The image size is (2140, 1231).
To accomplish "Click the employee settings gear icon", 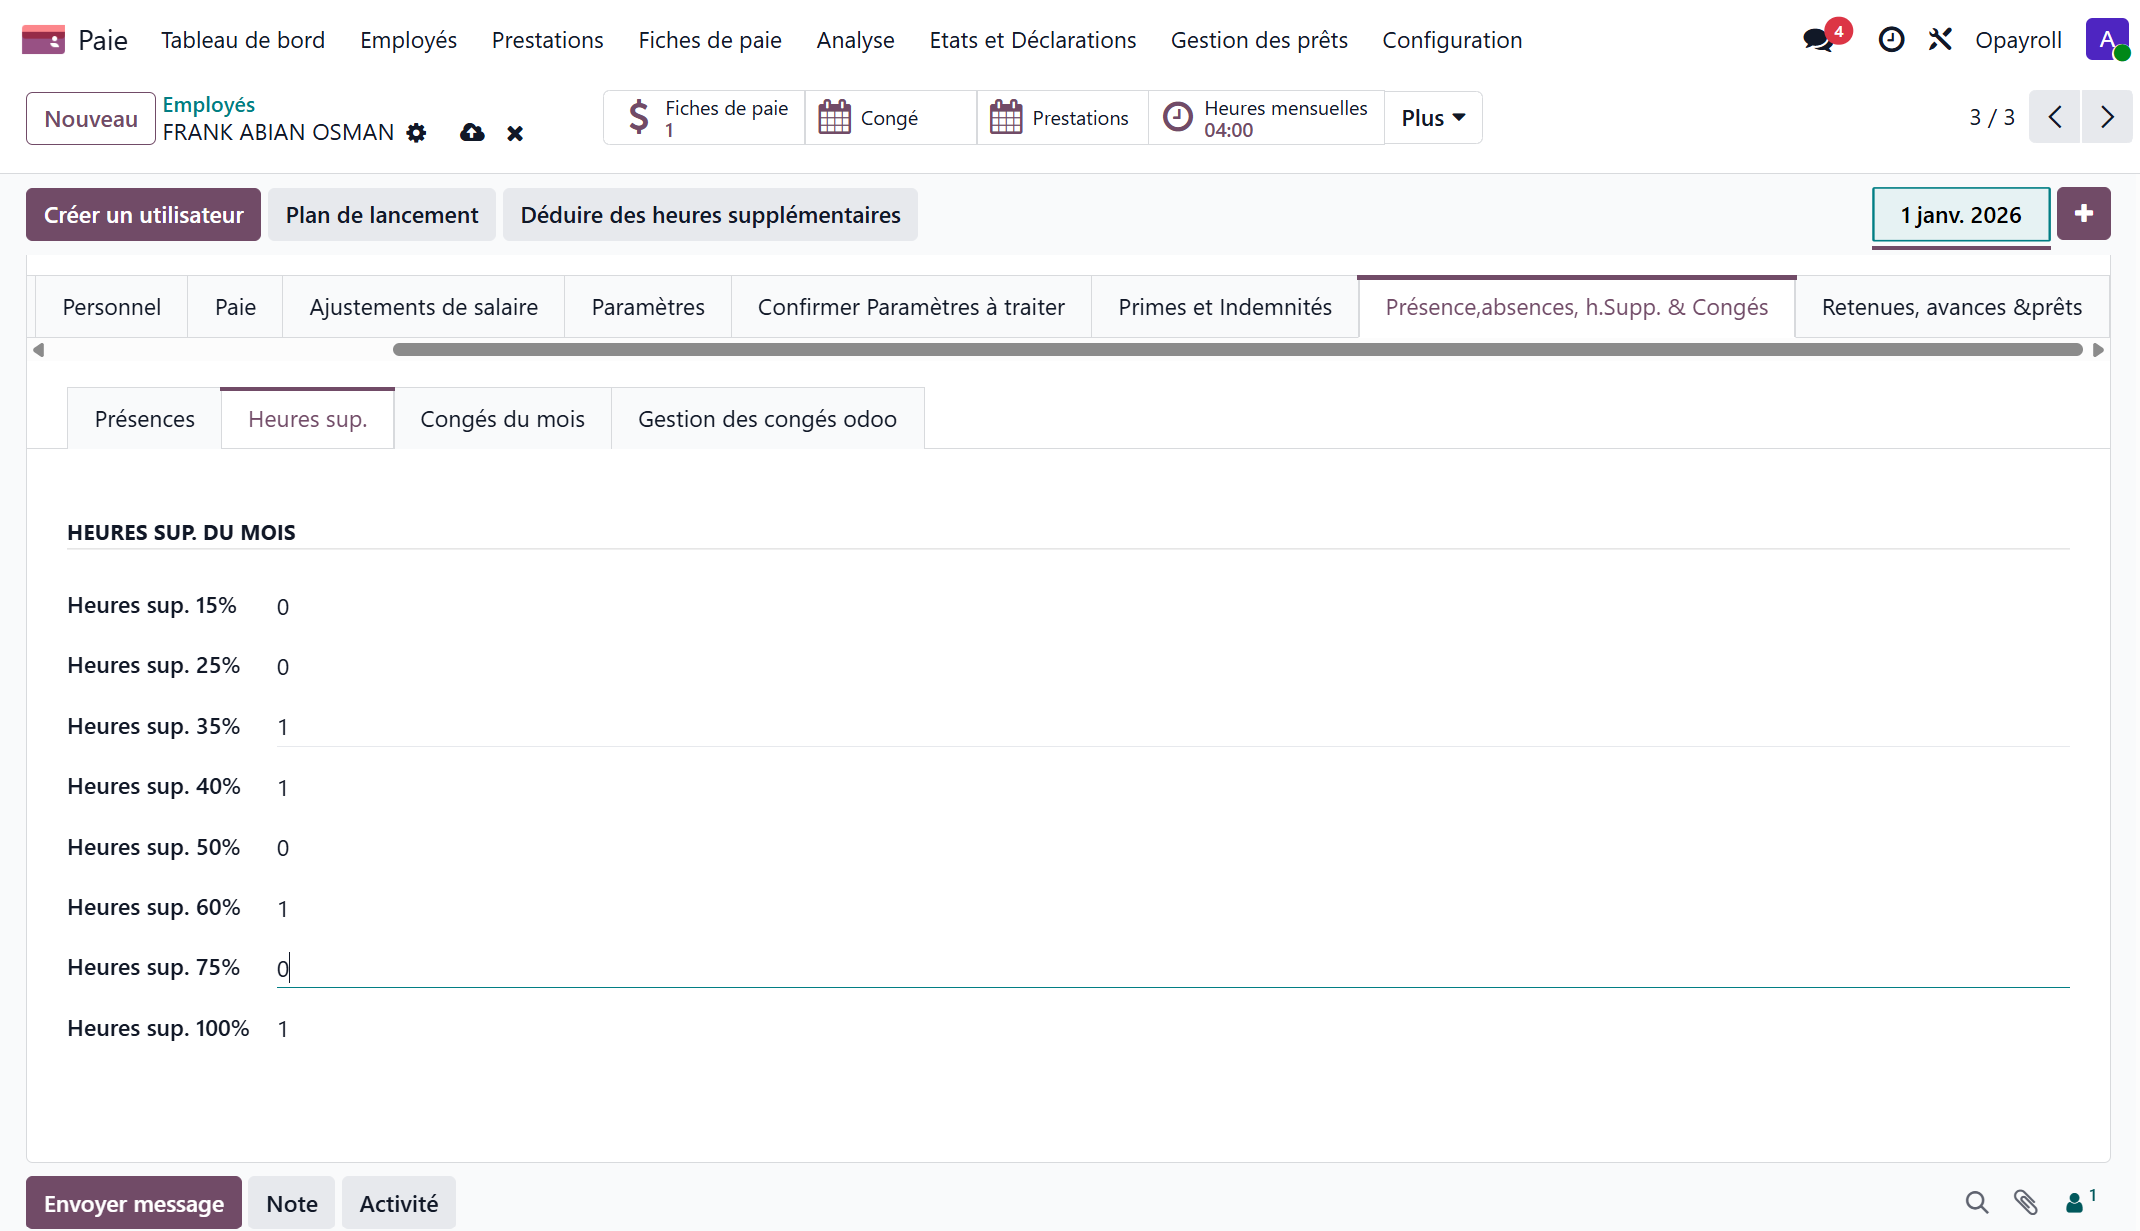I will point(416,133).
